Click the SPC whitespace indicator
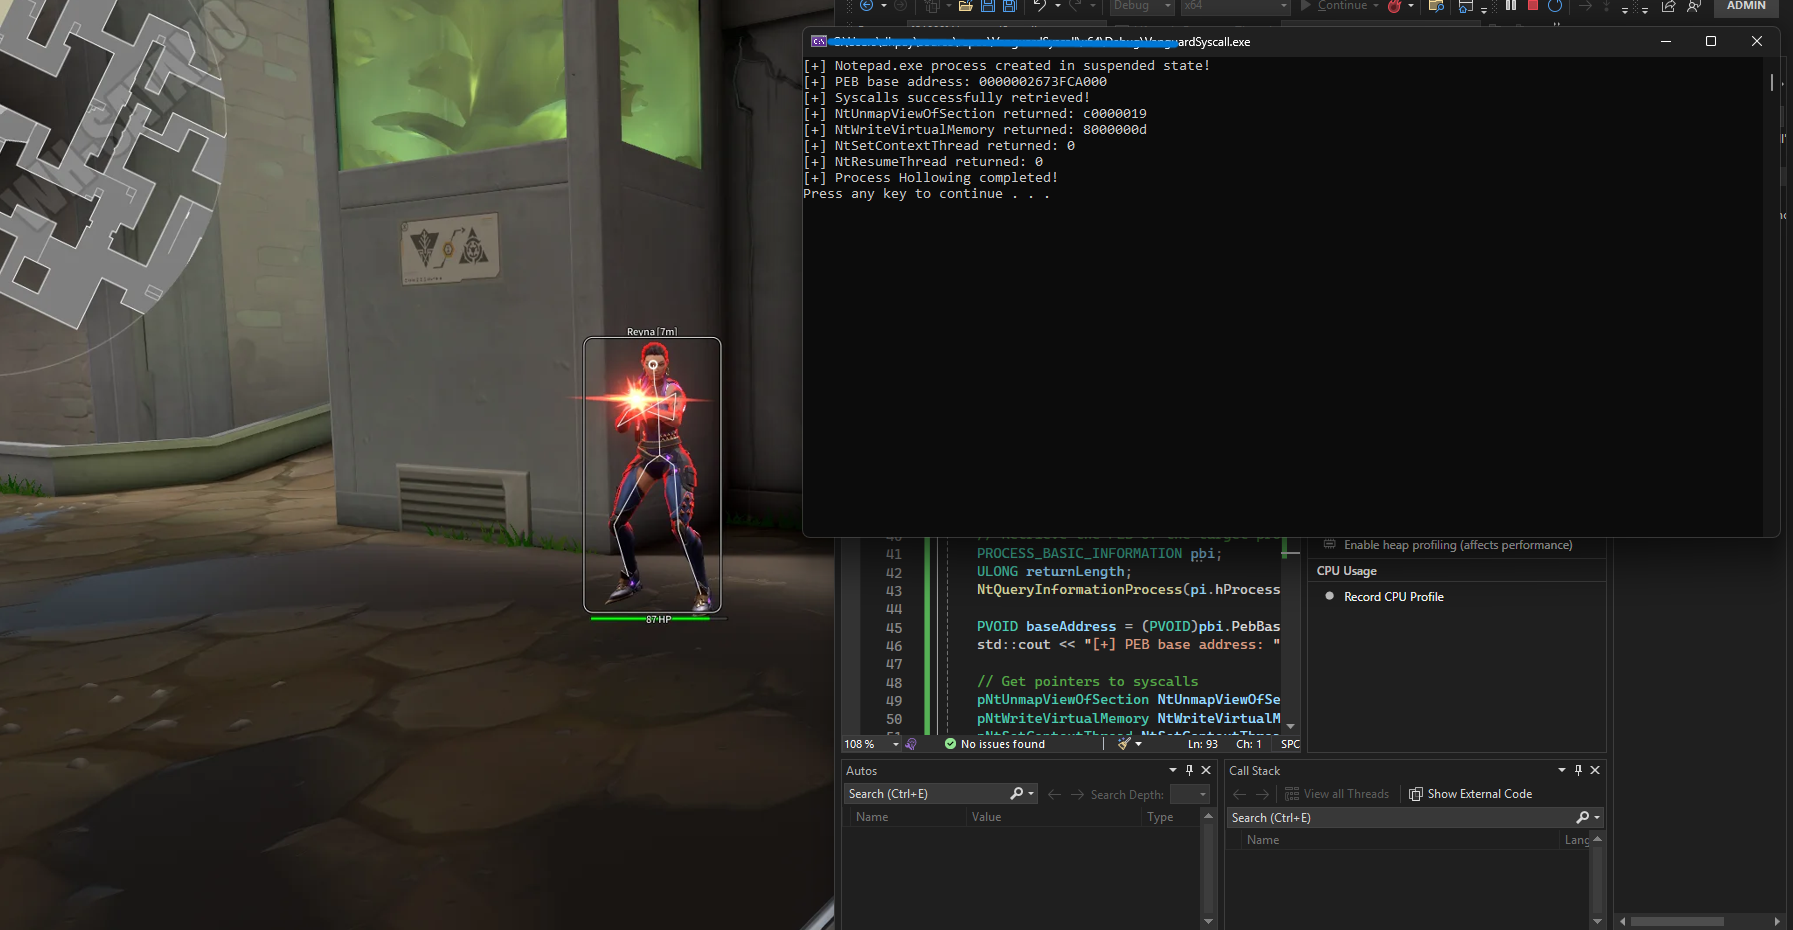The height and width of the screenshot is (930, 1793). pyautogui.click(x=1291, y=744)
